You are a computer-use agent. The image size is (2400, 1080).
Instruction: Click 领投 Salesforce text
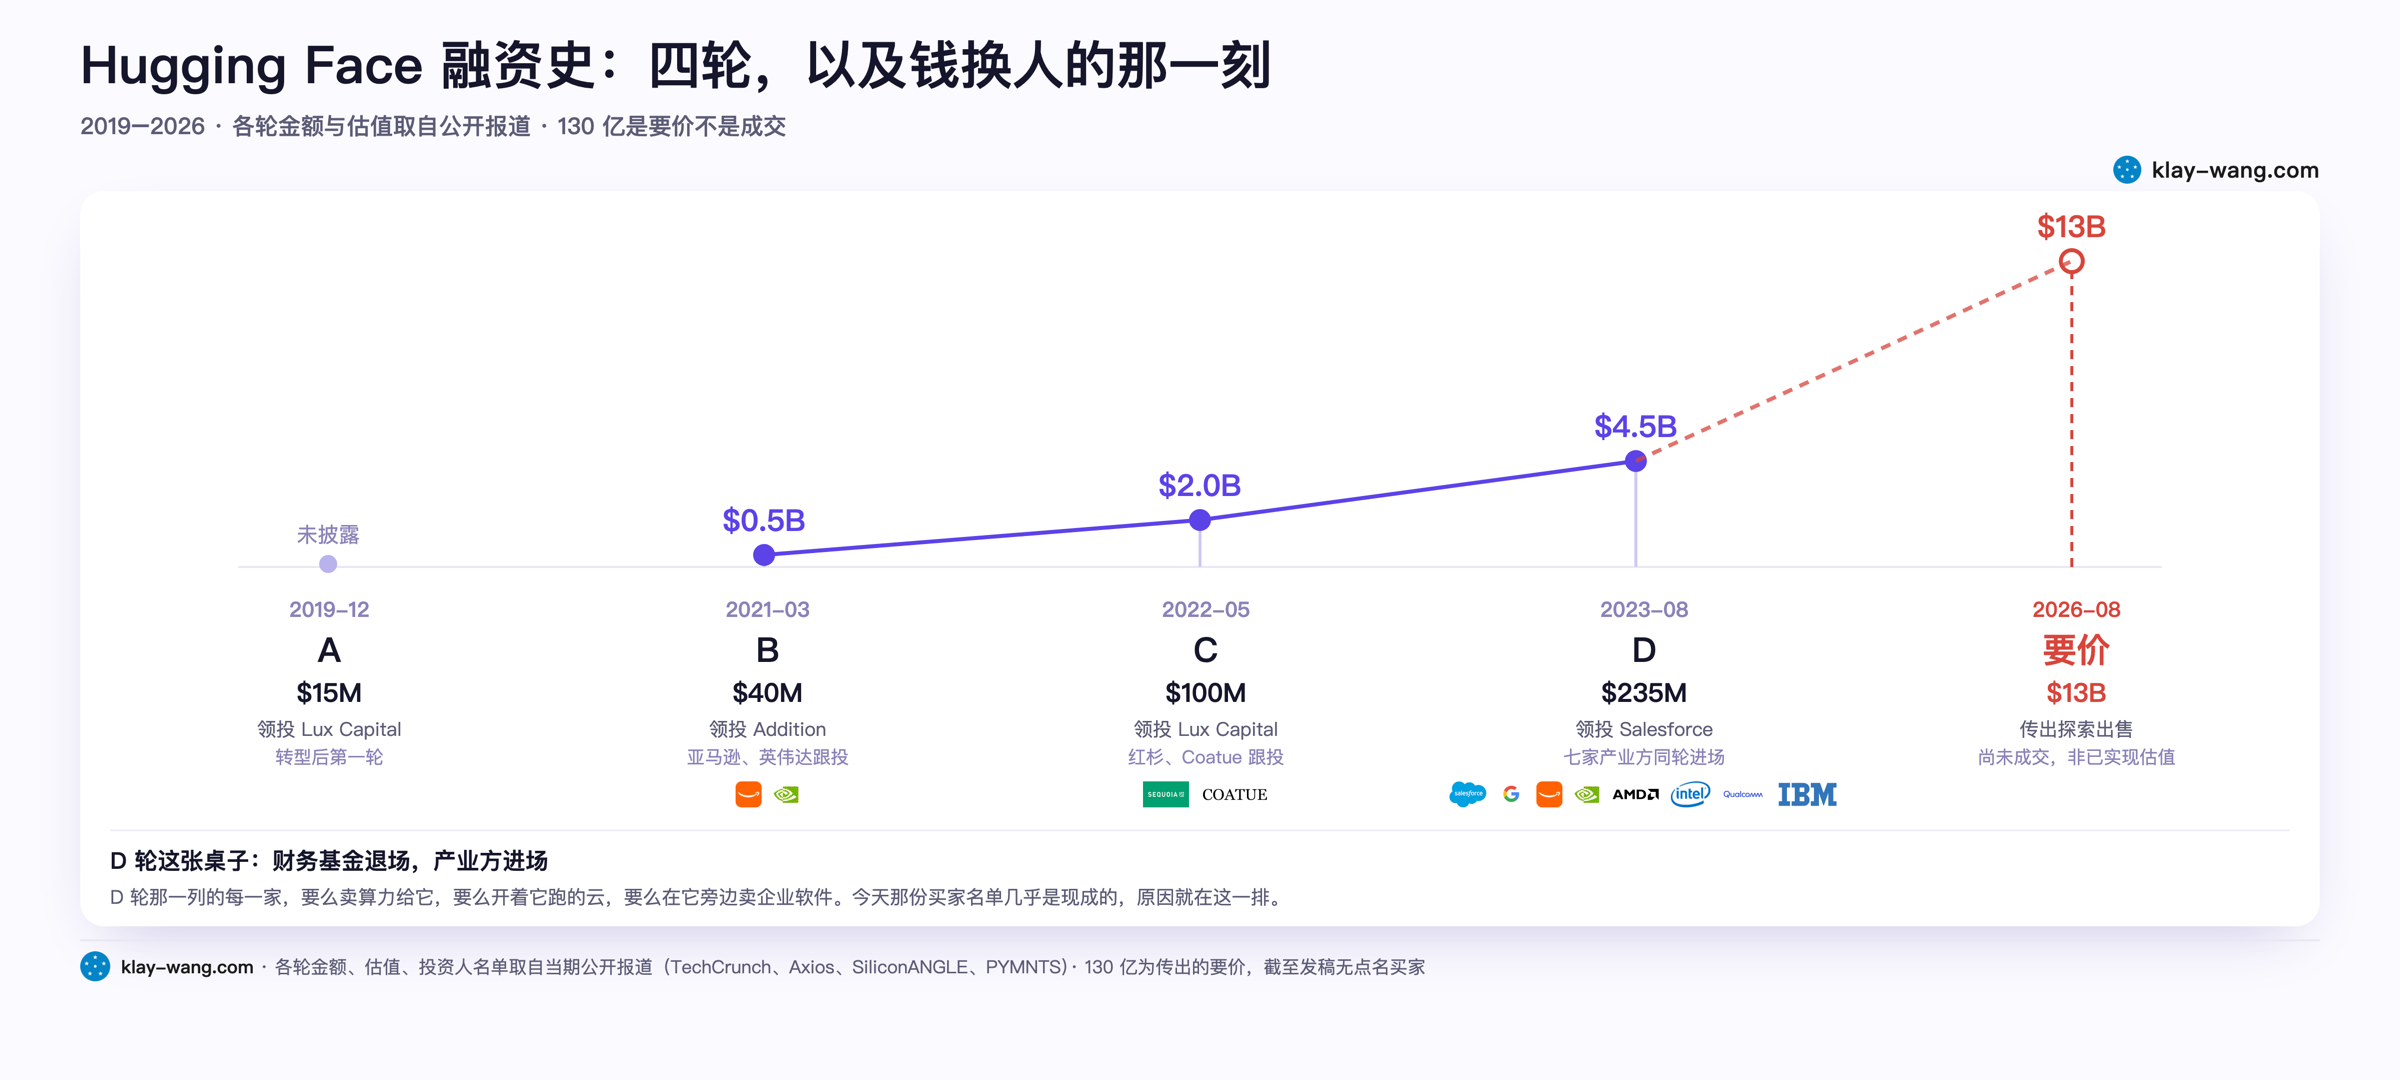(x=1644, y=729)
